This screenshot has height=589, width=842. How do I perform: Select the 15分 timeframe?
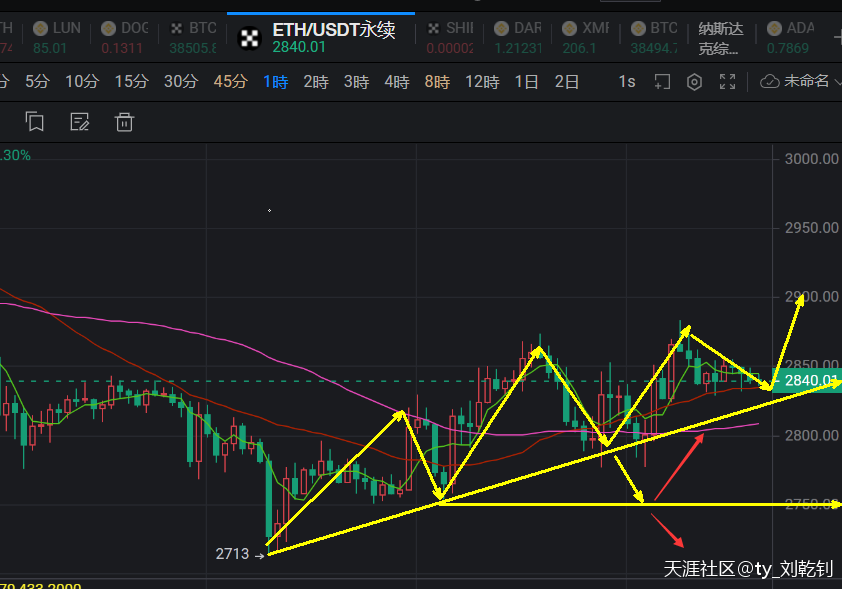[131, 82]
